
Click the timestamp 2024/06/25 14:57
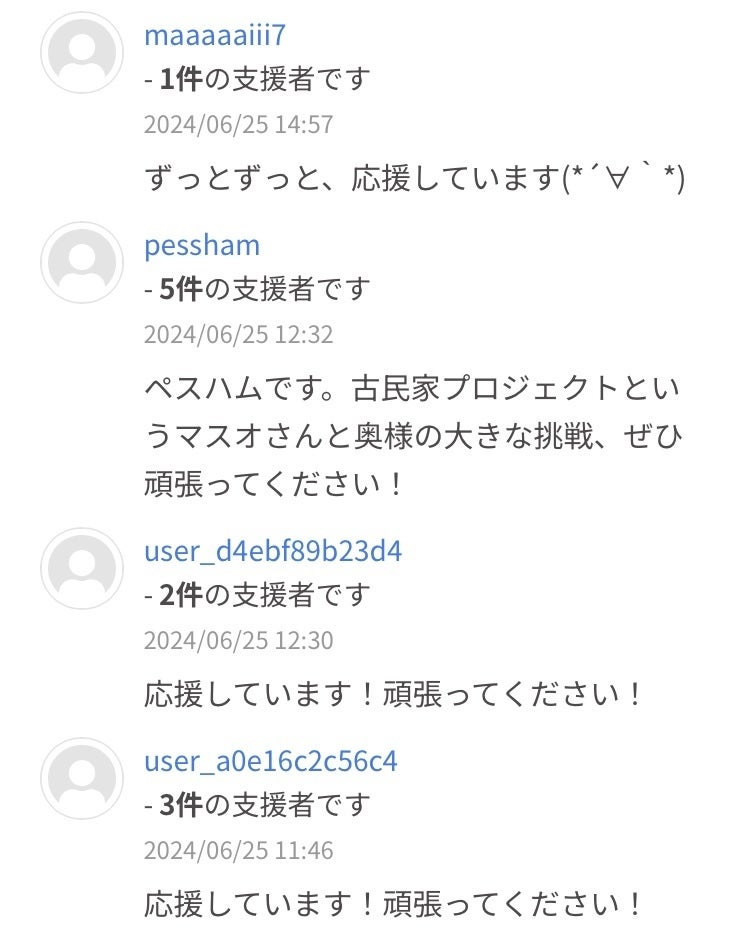238,125
